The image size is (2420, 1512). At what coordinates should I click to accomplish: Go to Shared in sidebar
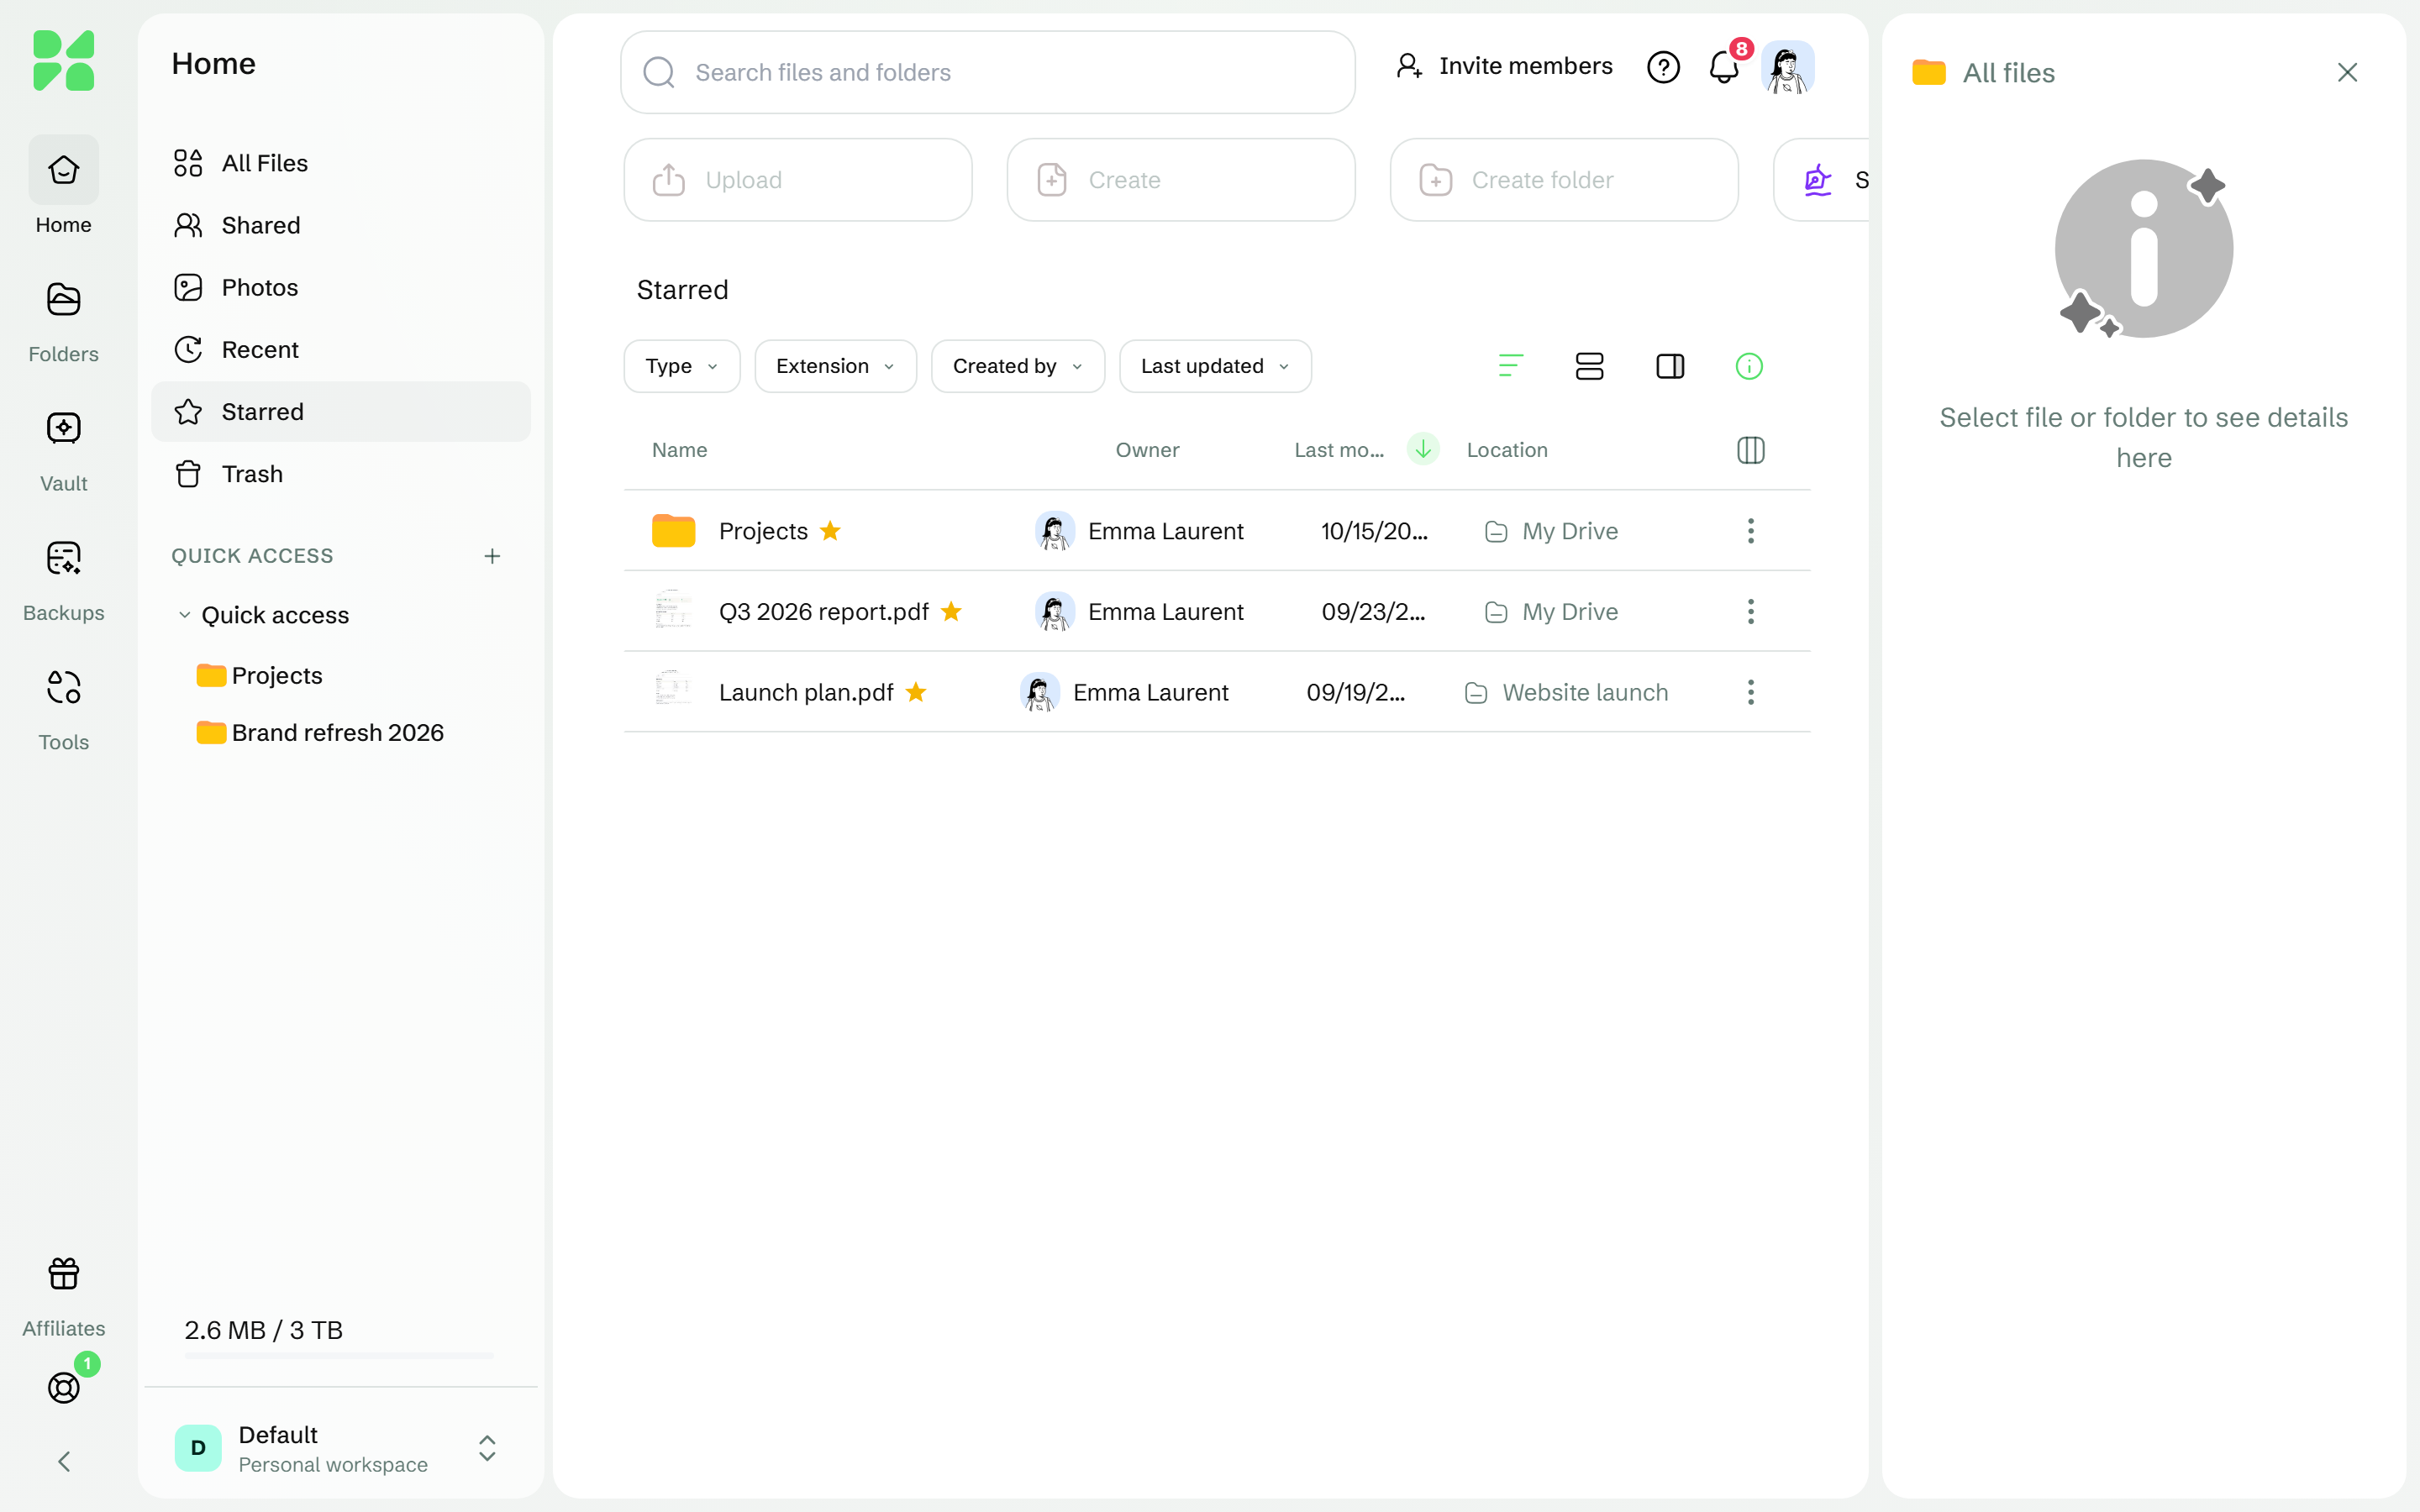[x=341, y=225]
